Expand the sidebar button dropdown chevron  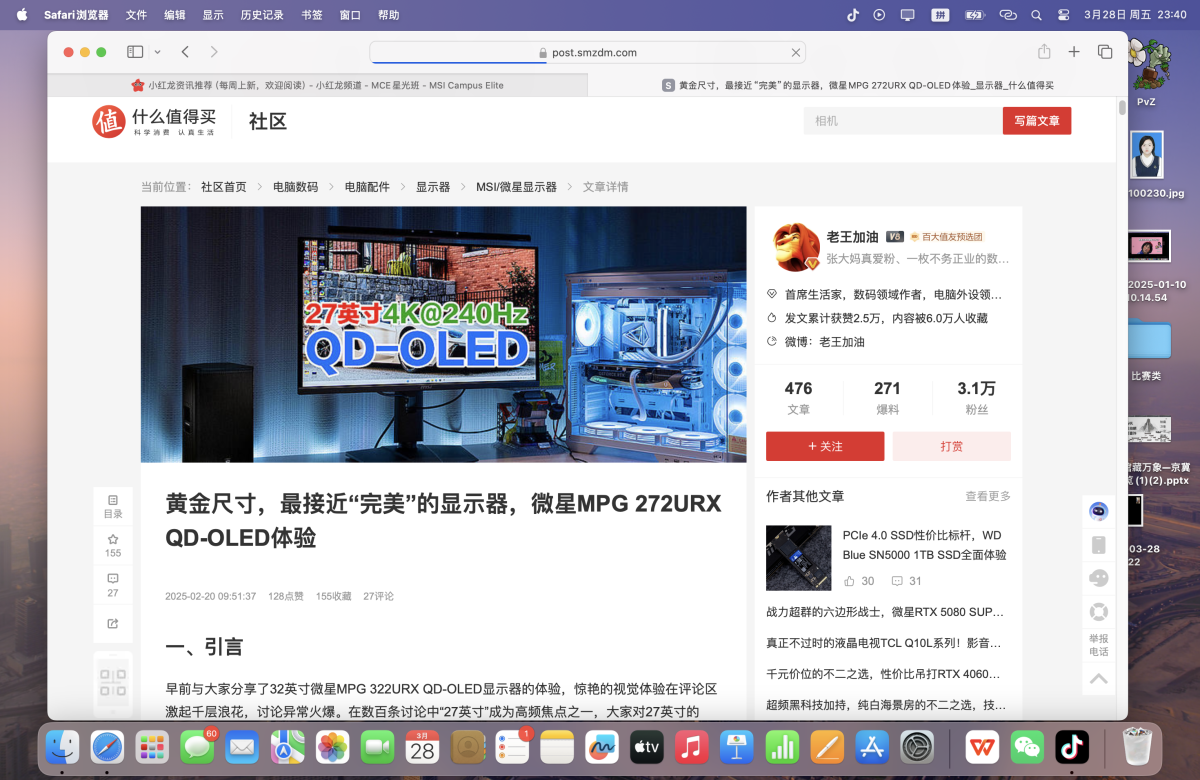tap(158, 52)
